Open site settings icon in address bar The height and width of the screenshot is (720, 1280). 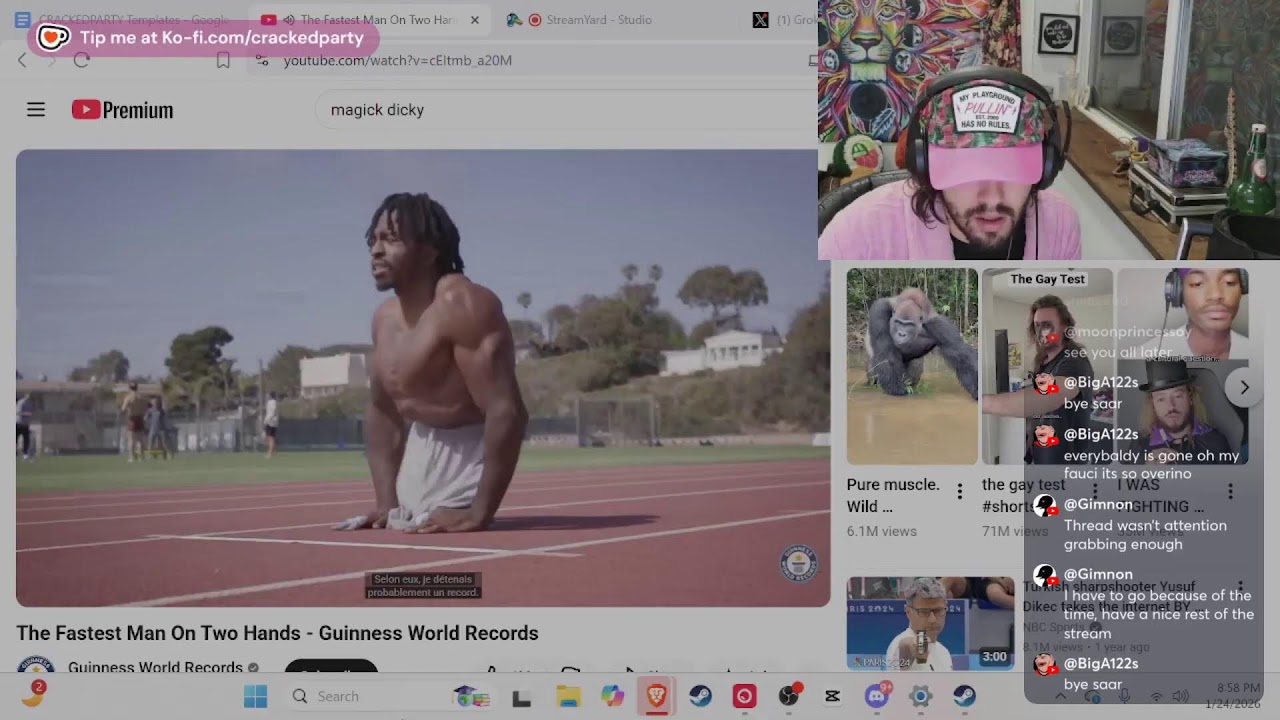pyautogui.click(x=262, y=60)
